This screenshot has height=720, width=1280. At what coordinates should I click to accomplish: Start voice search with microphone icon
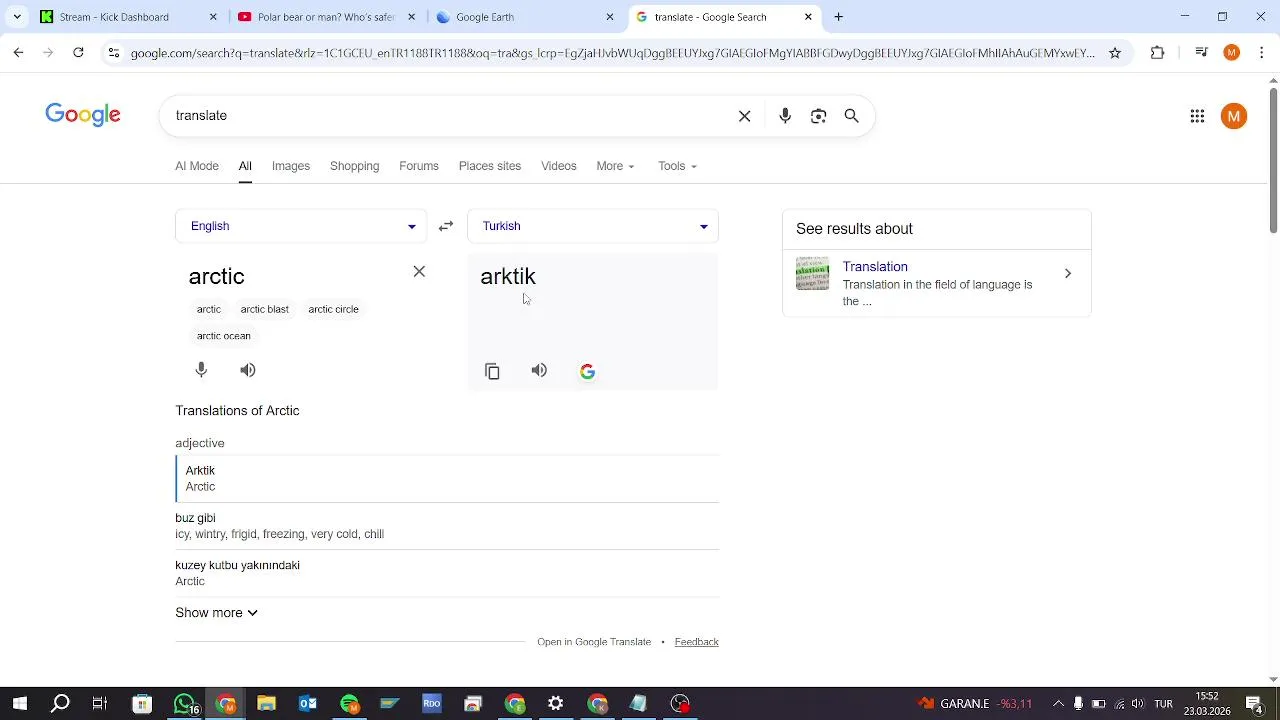[785, 116]
